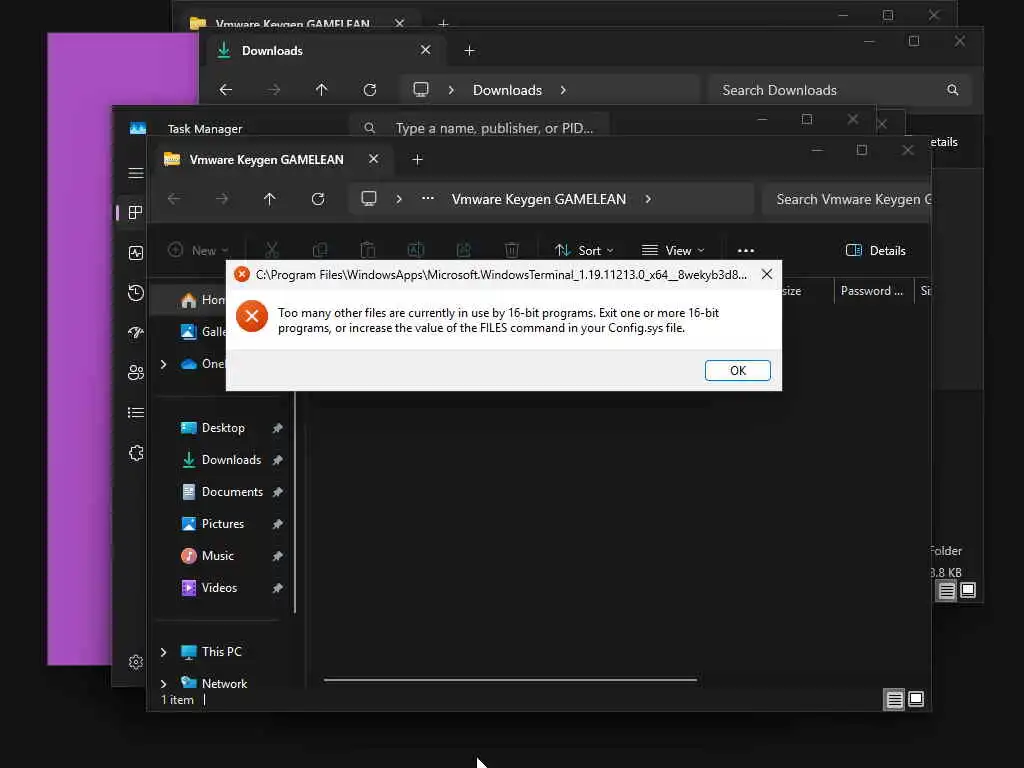
Task: Click search magnifier in Downloads window
Action: pos(953,90)
